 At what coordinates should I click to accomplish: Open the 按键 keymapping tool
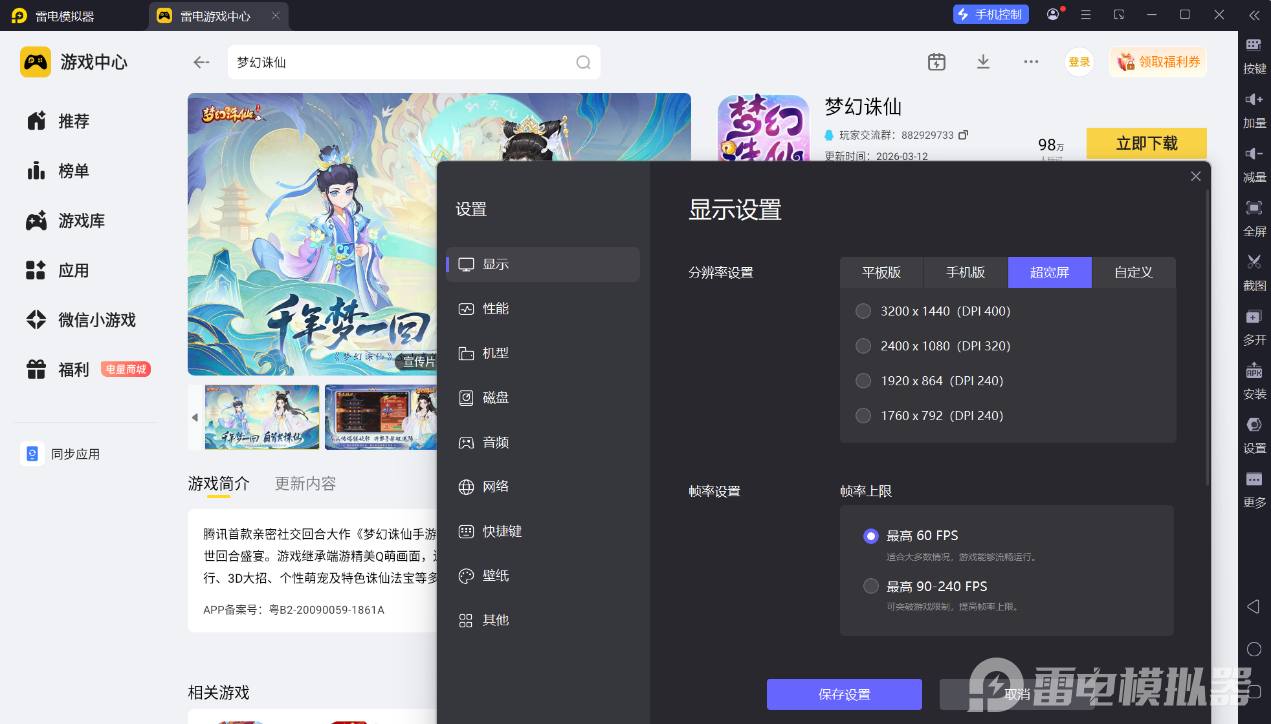(1254, 55)
